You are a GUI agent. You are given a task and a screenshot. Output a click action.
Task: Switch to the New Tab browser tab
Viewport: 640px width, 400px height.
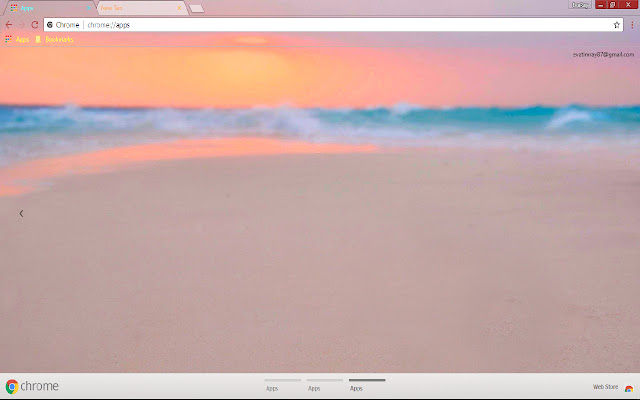(x=141, y=8)
